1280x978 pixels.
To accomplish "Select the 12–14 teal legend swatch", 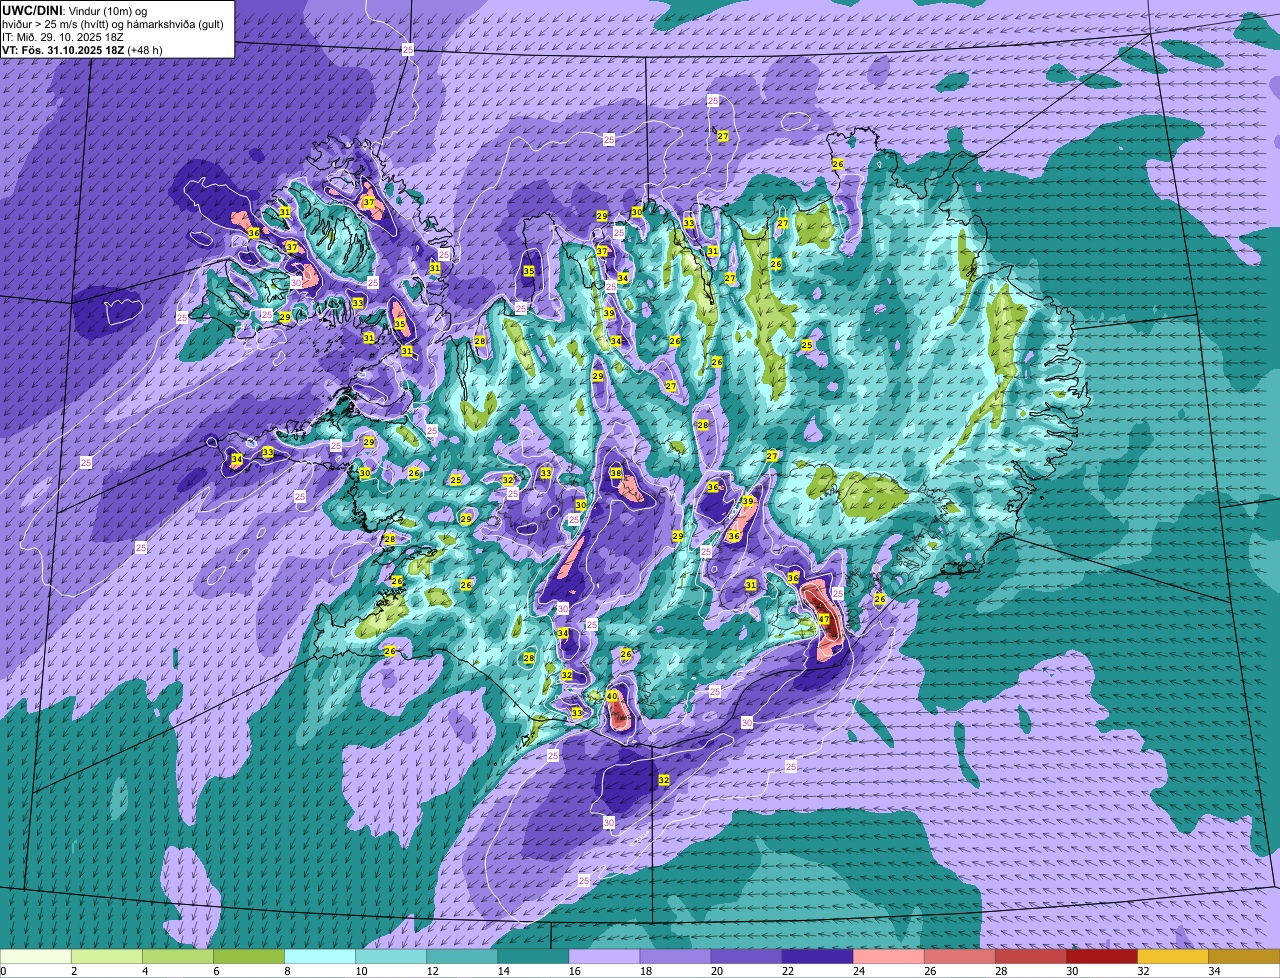I will [x=462, y=956].
